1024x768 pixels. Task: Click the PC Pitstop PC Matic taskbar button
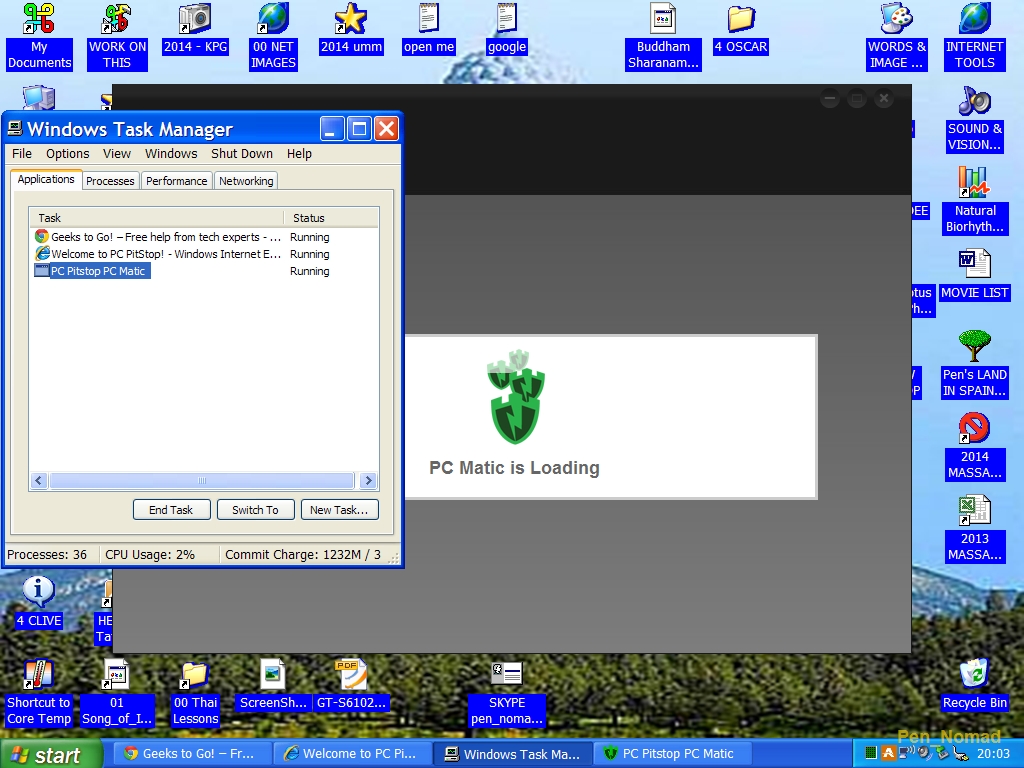673,754
